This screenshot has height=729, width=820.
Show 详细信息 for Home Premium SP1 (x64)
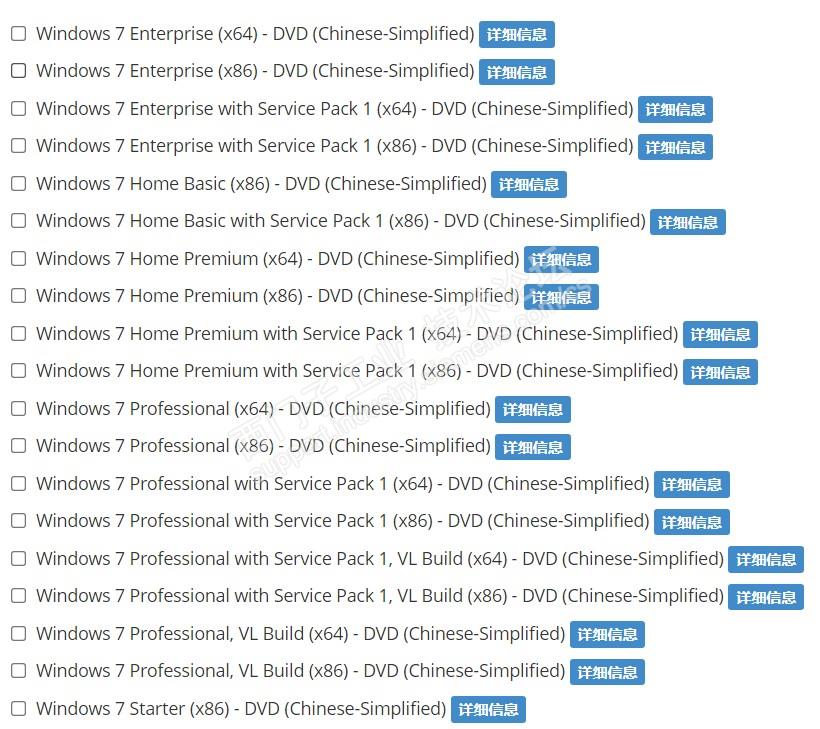(720, 335)
